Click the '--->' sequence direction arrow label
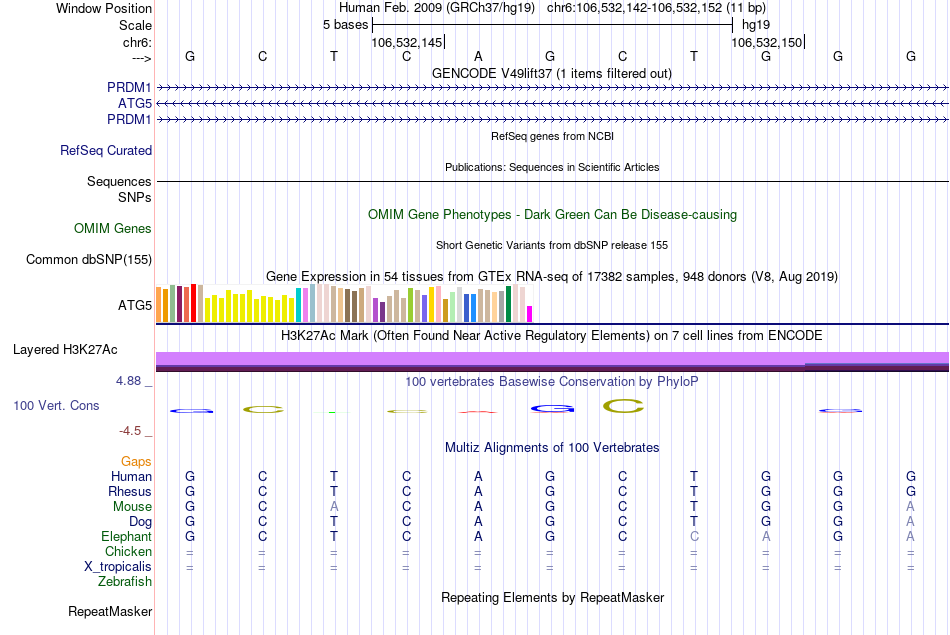This screenshot has height=635, width=950. tap(142, 58)
